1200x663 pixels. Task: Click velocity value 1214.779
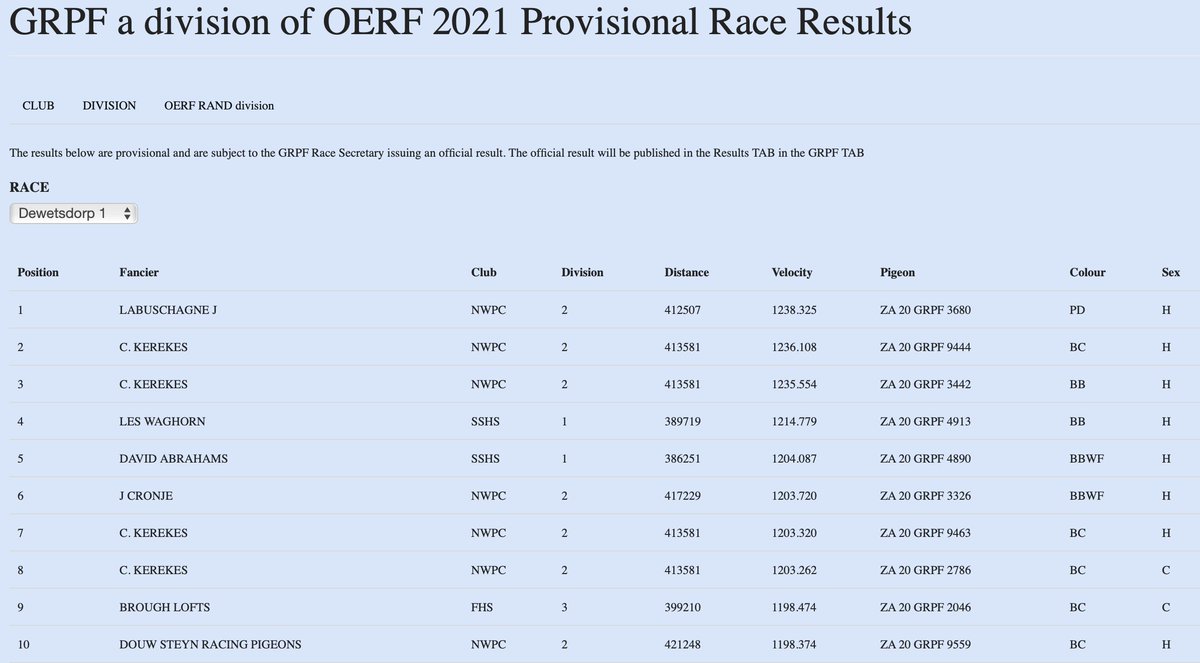tap(795, 422)
